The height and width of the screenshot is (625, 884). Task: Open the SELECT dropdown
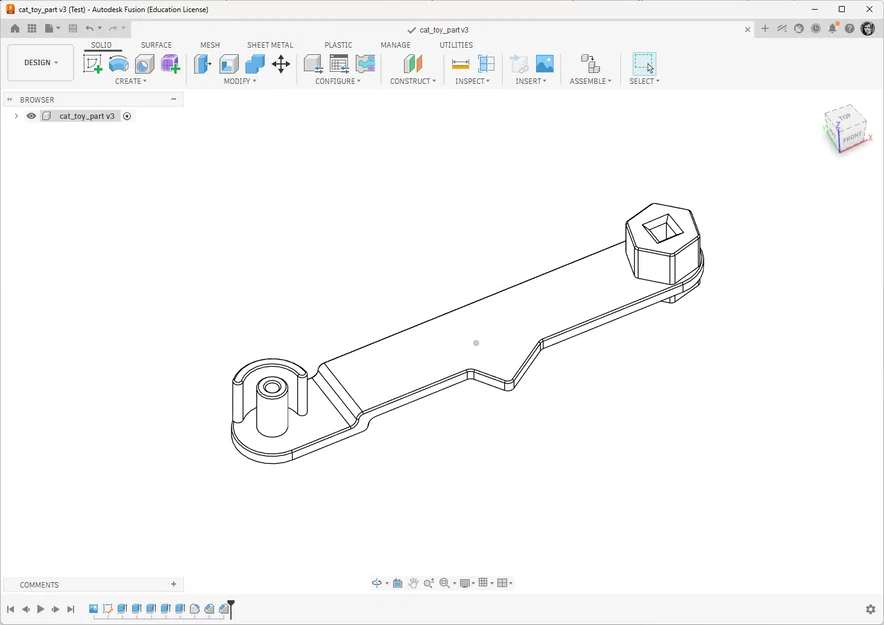click(644, 81)
